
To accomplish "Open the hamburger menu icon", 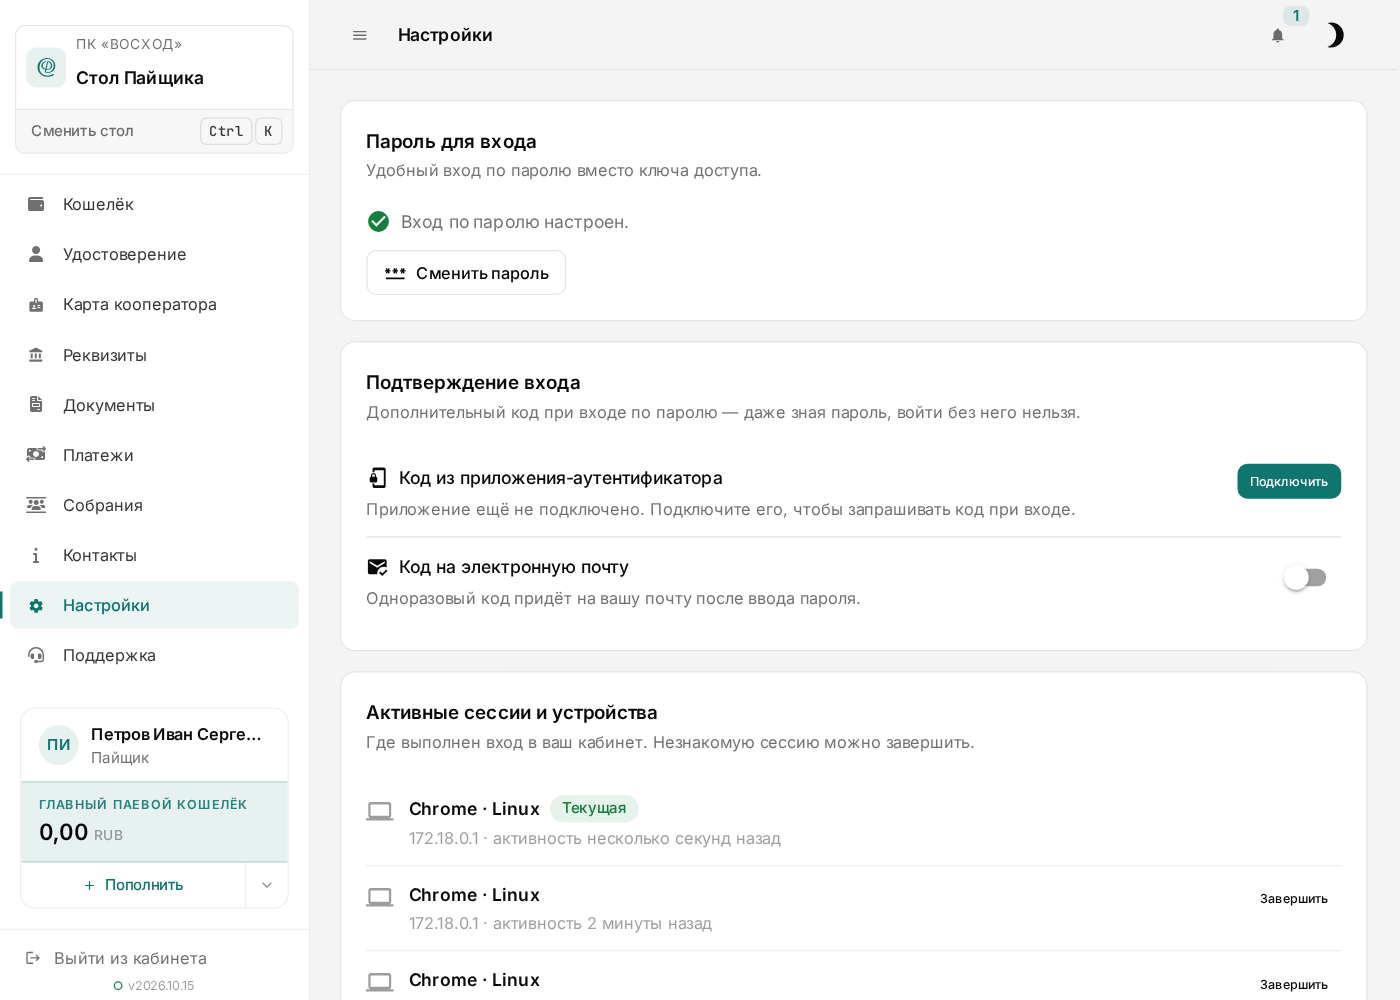I will point(360,35).
